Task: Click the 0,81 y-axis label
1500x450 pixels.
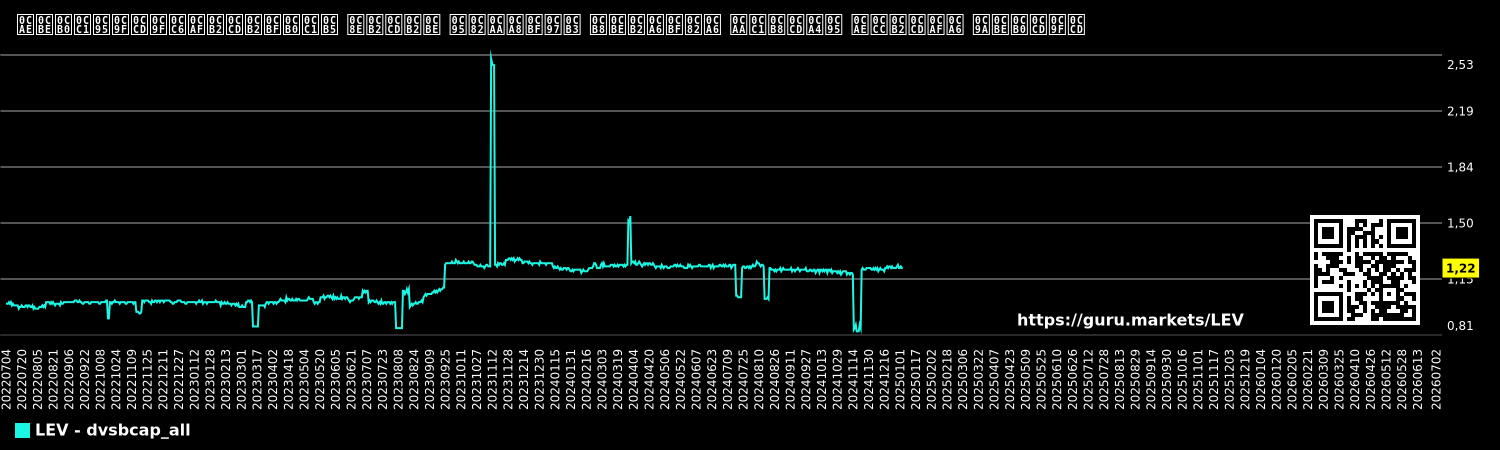Action: [x=1460, y=326]
